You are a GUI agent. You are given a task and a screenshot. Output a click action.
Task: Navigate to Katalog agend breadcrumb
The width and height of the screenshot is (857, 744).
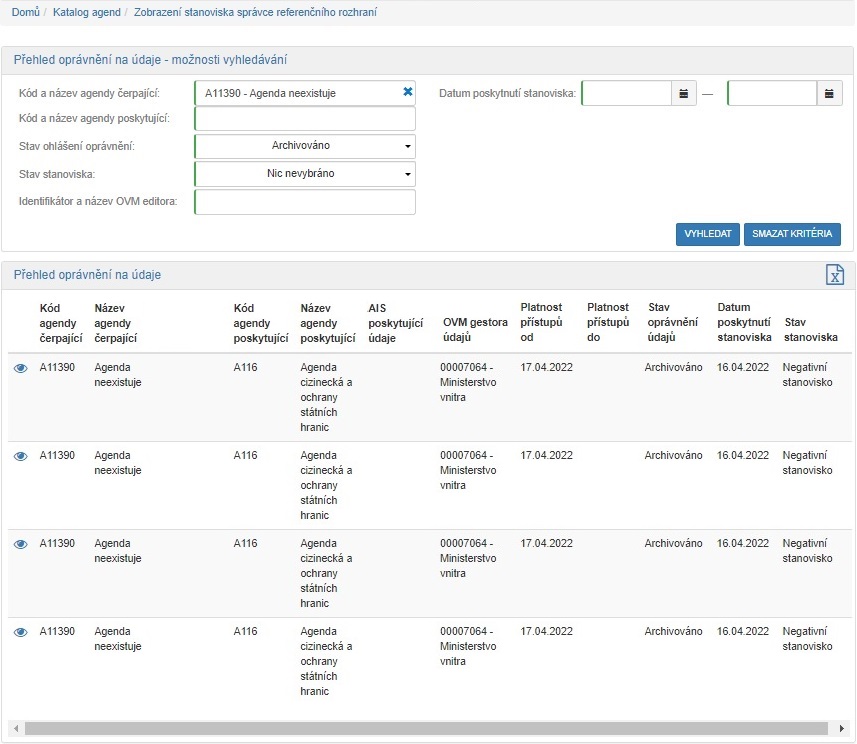point(86,12)
